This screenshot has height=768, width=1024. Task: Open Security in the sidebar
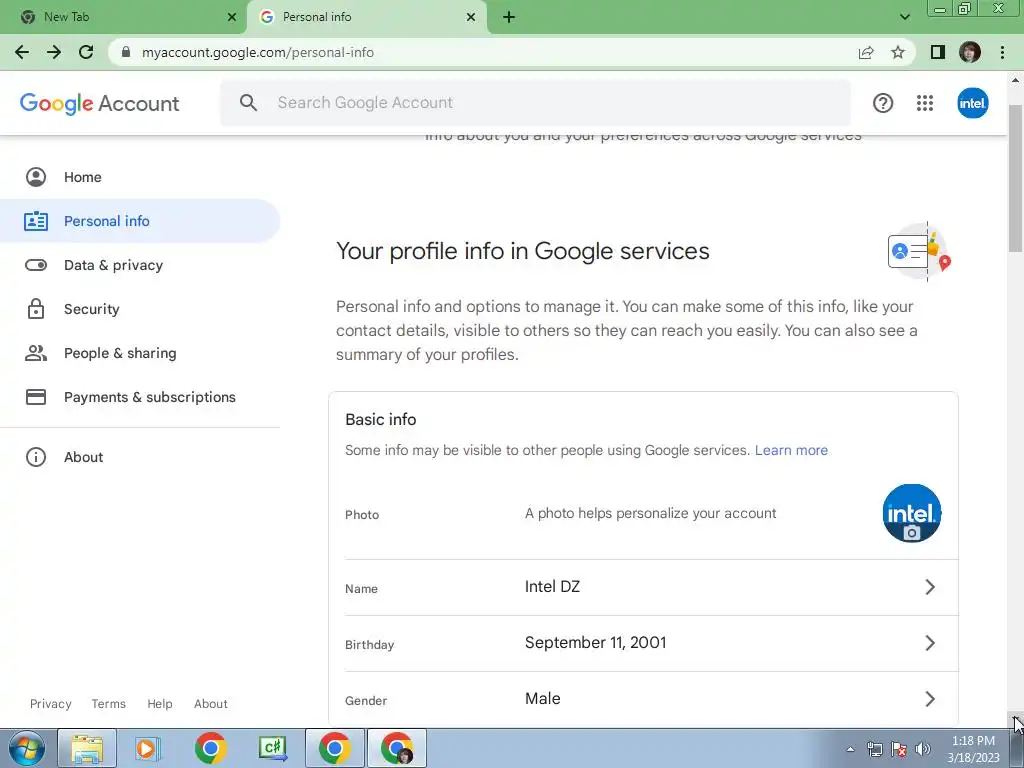140,309
